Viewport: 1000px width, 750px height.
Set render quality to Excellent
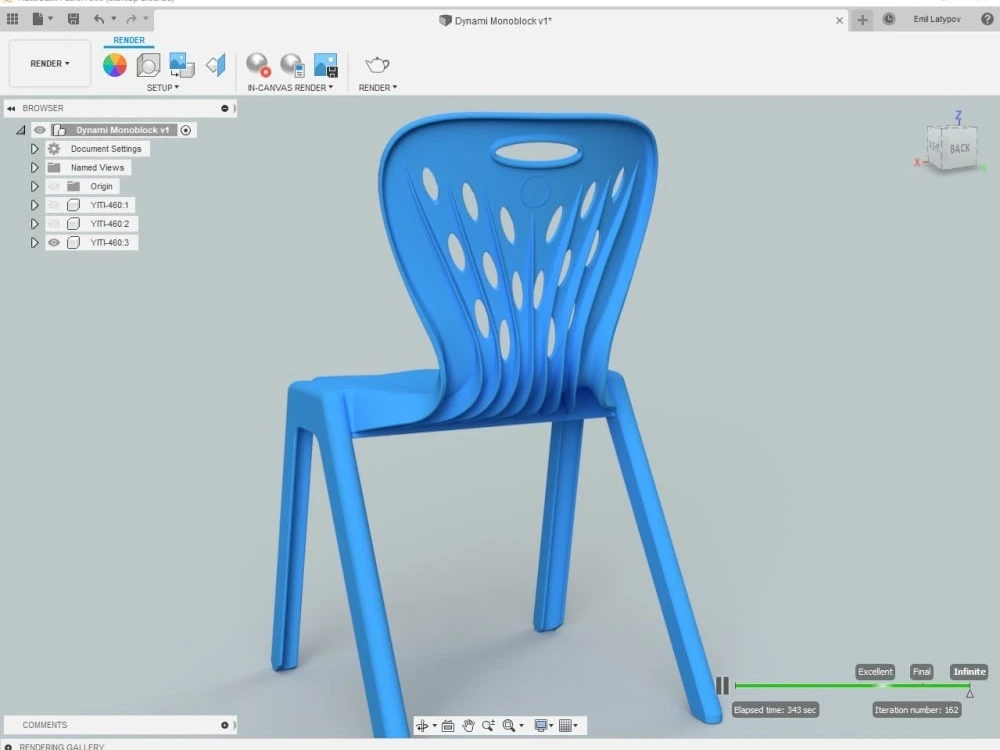click(x=875, y=672)
